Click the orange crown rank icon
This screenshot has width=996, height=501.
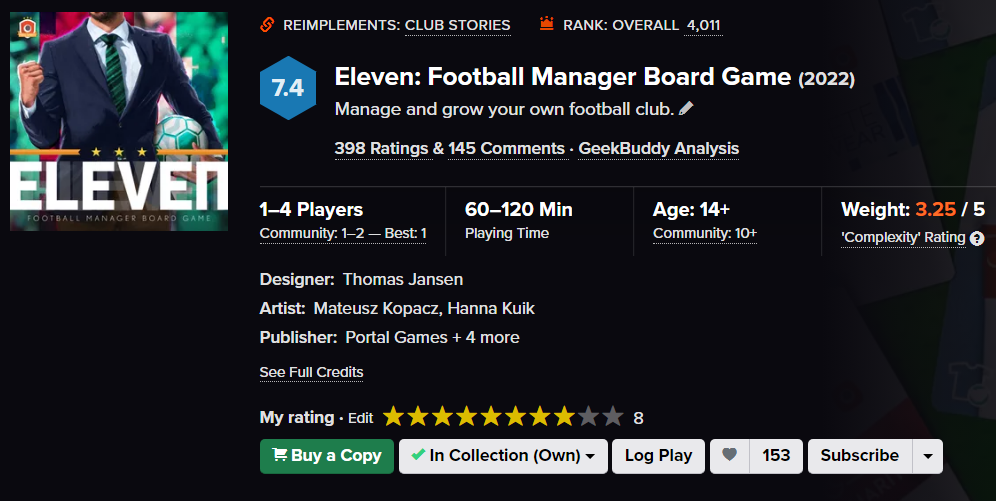coord(546,24)
